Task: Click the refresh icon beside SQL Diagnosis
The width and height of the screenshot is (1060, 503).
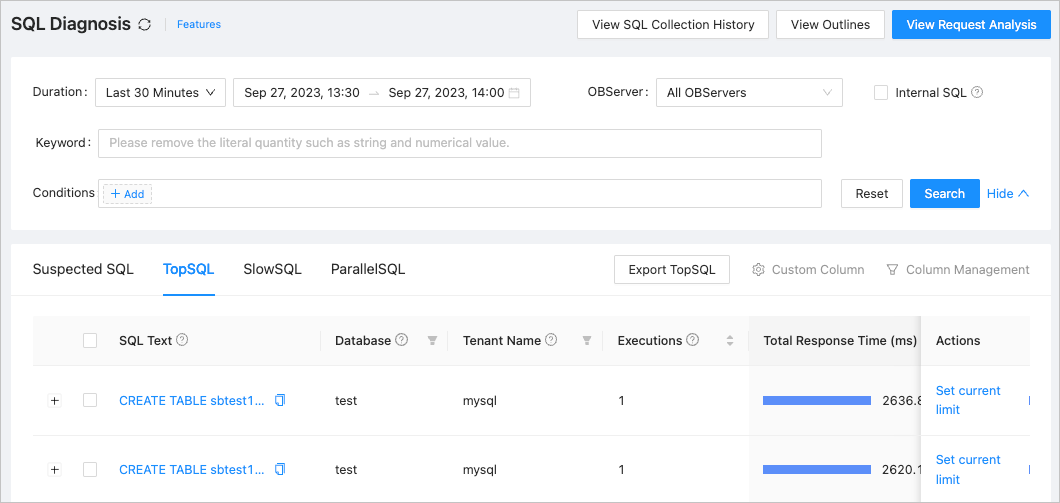Action: click(145, 25)
